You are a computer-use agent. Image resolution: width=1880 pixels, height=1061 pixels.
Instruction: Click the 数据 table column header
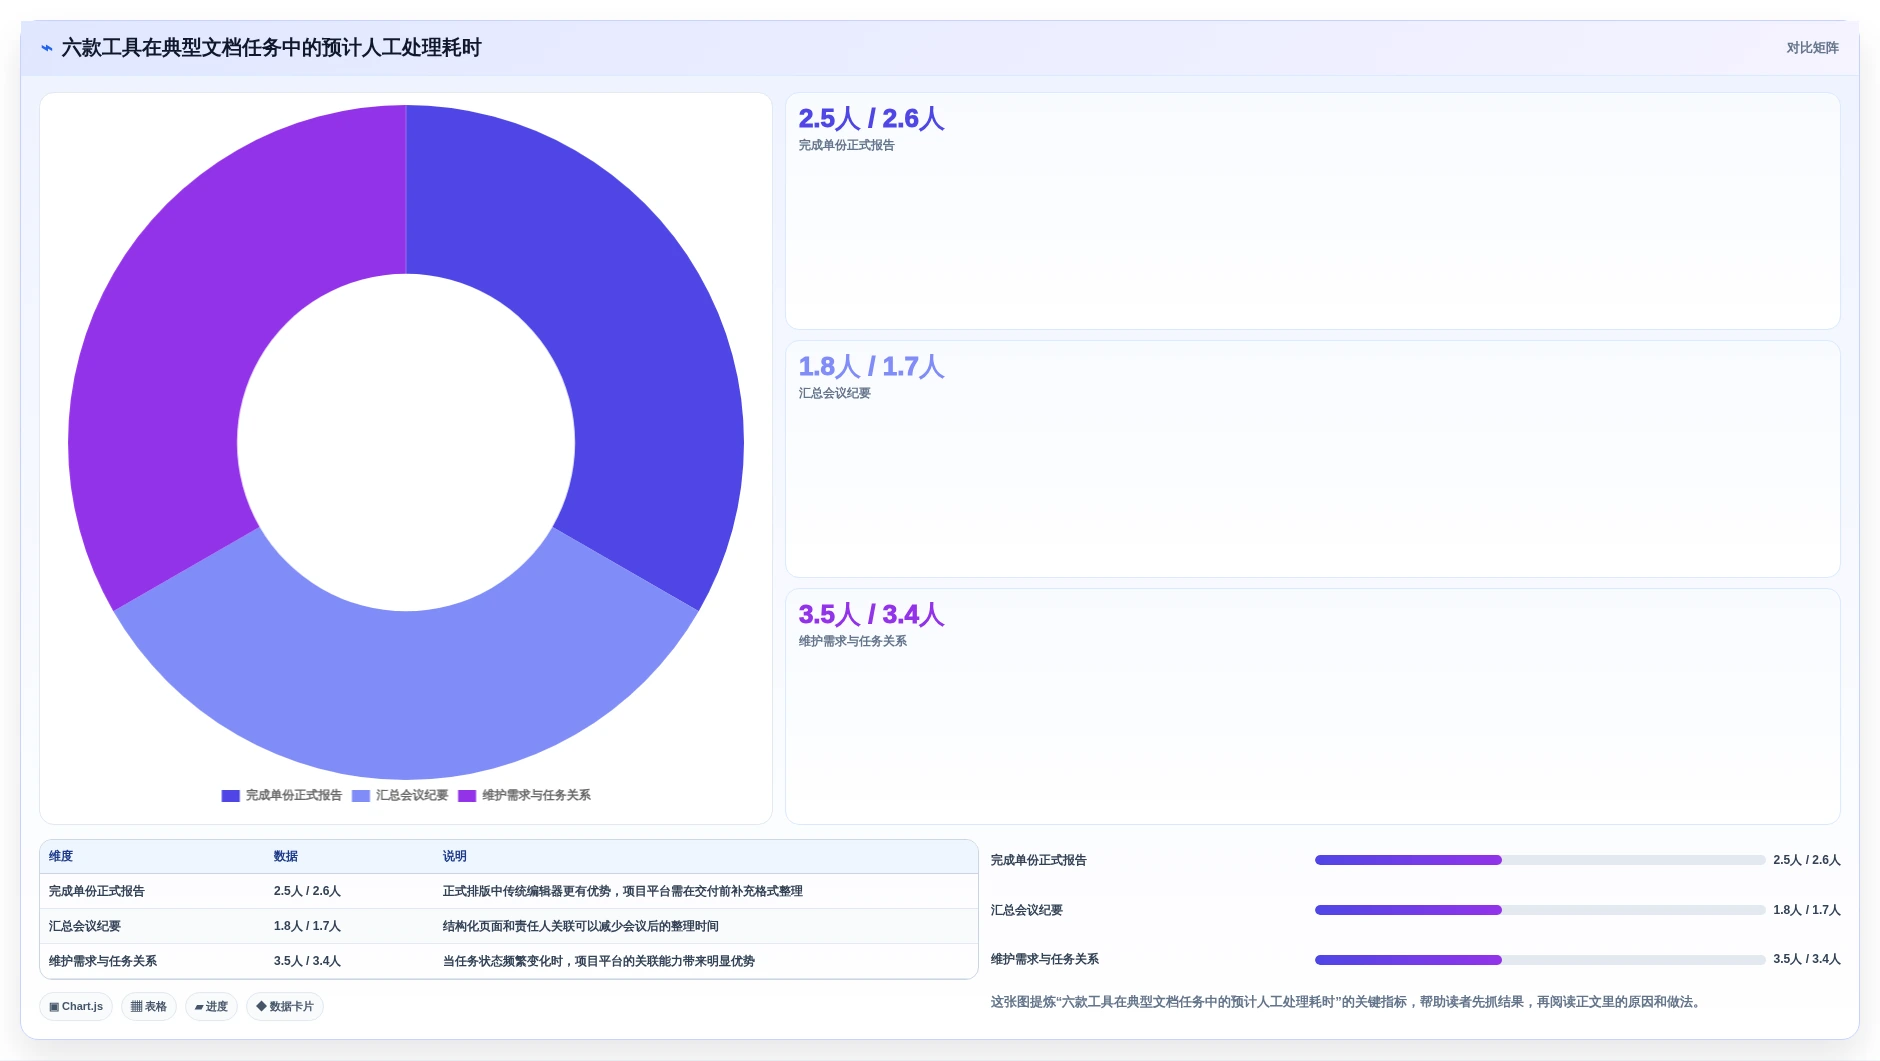(286, 856)
